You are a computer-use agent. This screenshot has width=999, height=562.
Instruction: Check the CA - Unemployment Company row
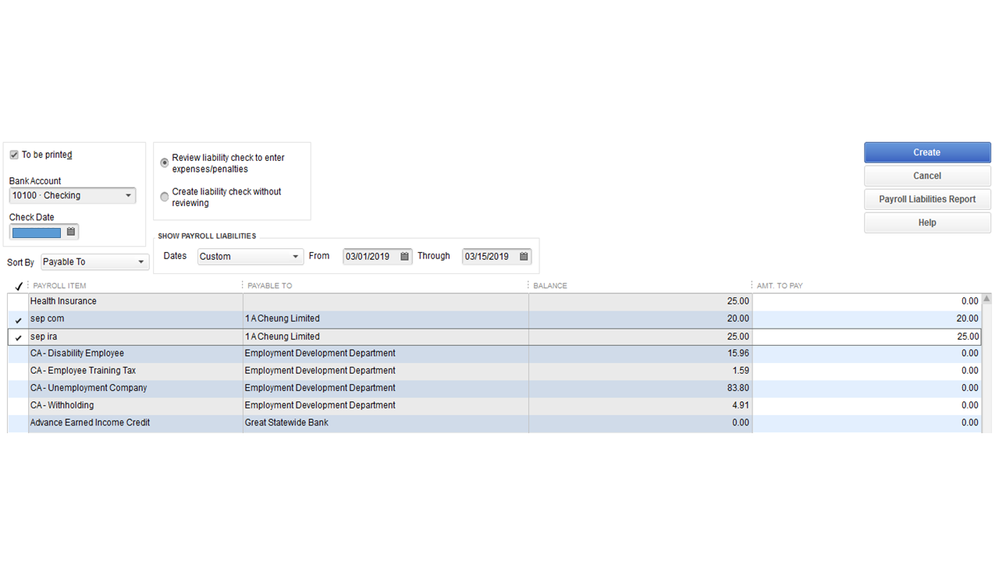pyautogui.click(x=18, y=388)
